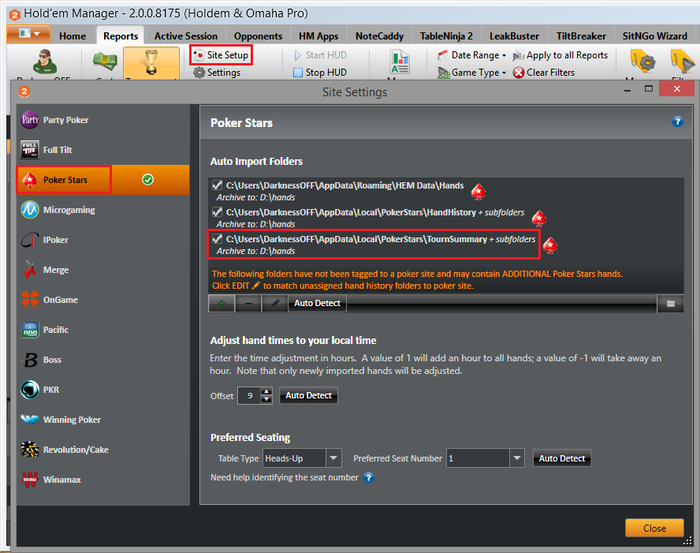Image resolution: width=700 pixels, height=553 pixels.
Task: Select Revolution/Cake site icon
Action: click(x=30, y=449)
